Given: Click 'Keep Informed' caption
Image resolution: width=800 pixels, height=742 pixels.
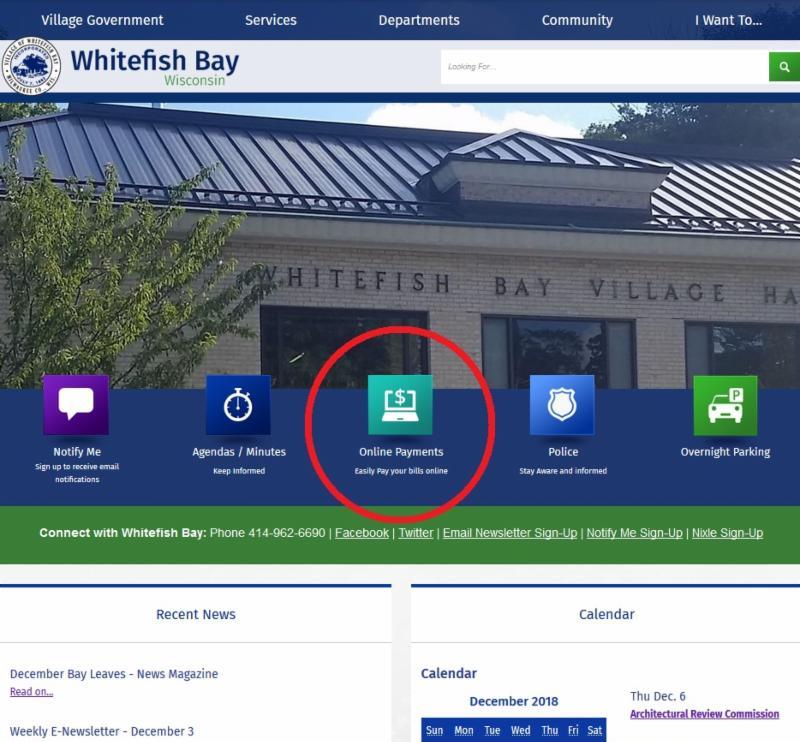Looking at the screenshot, I should point(239,471).
